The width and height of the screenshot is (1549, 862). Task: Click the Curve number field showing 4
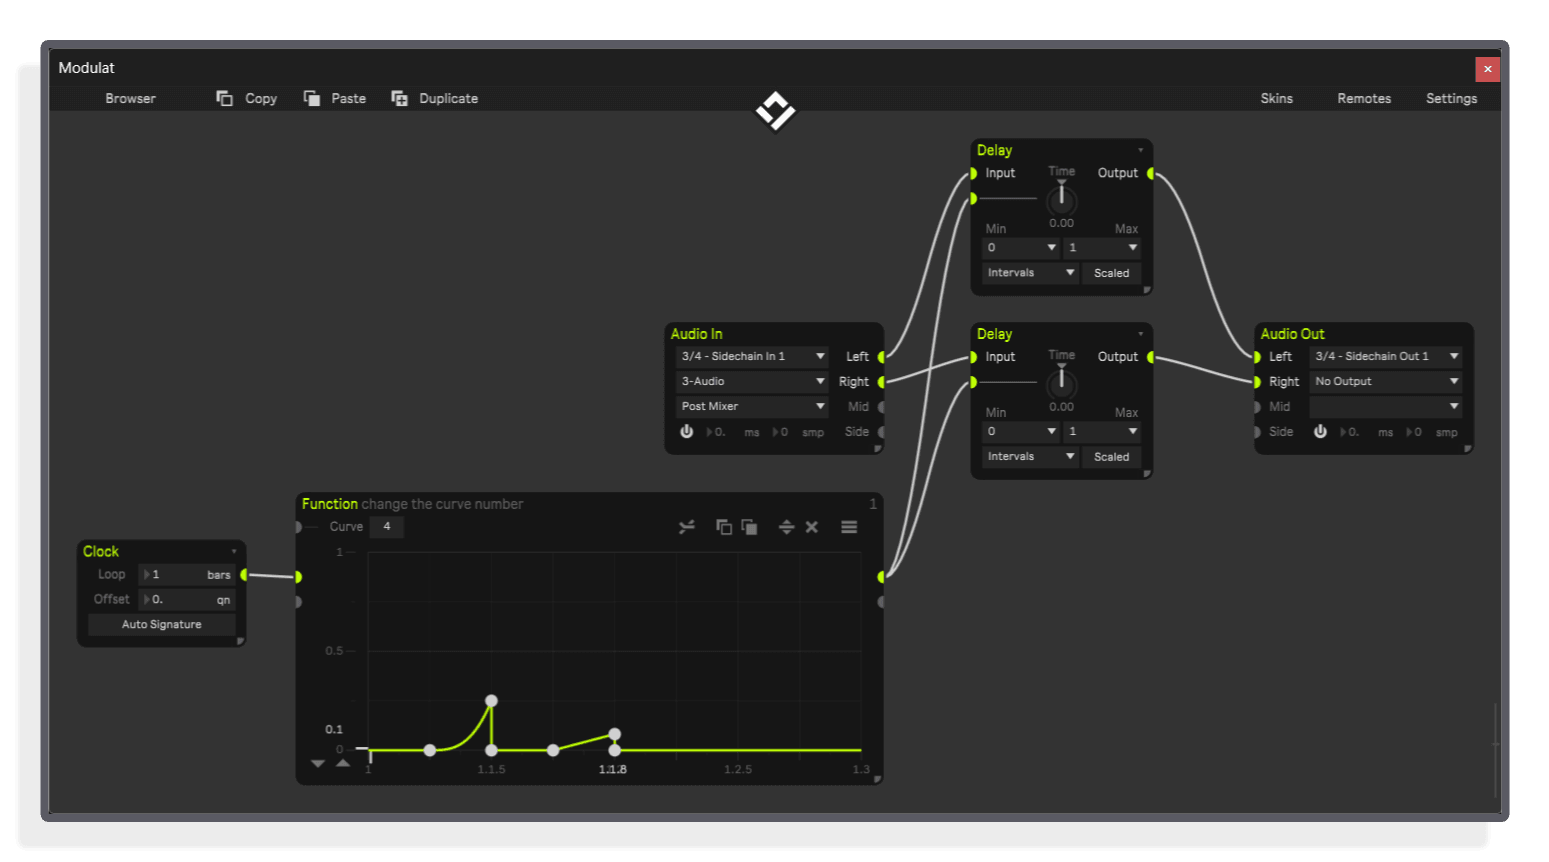pos(387,527)
